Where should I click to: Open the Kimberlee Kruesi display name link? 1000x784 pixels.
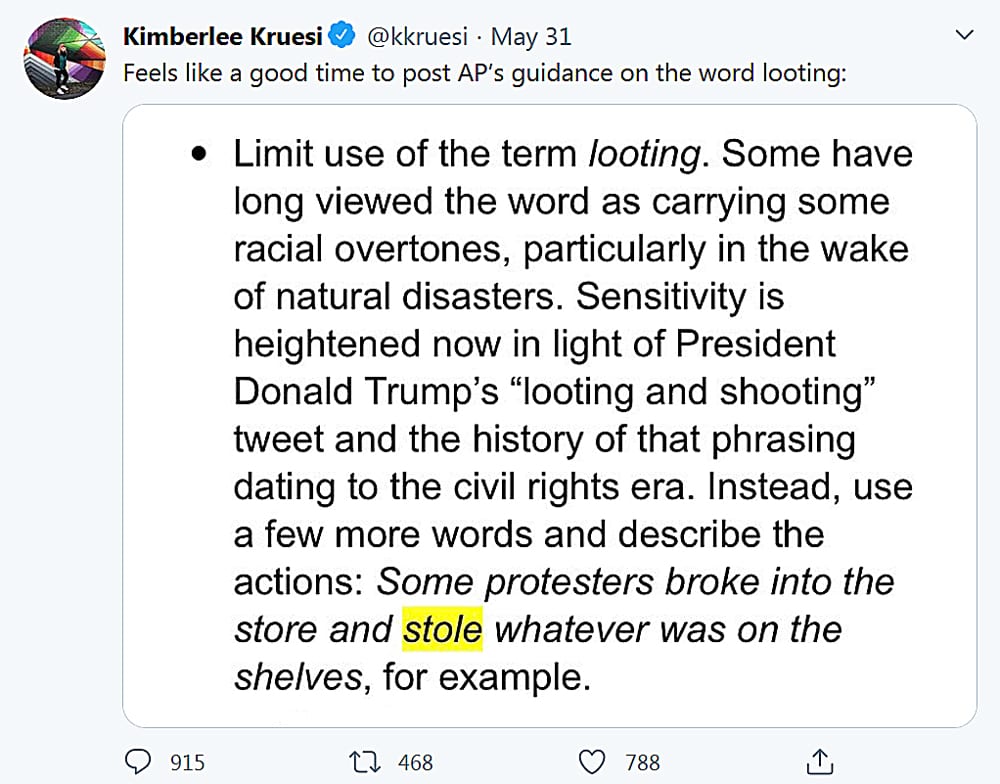tap(223, 37)
